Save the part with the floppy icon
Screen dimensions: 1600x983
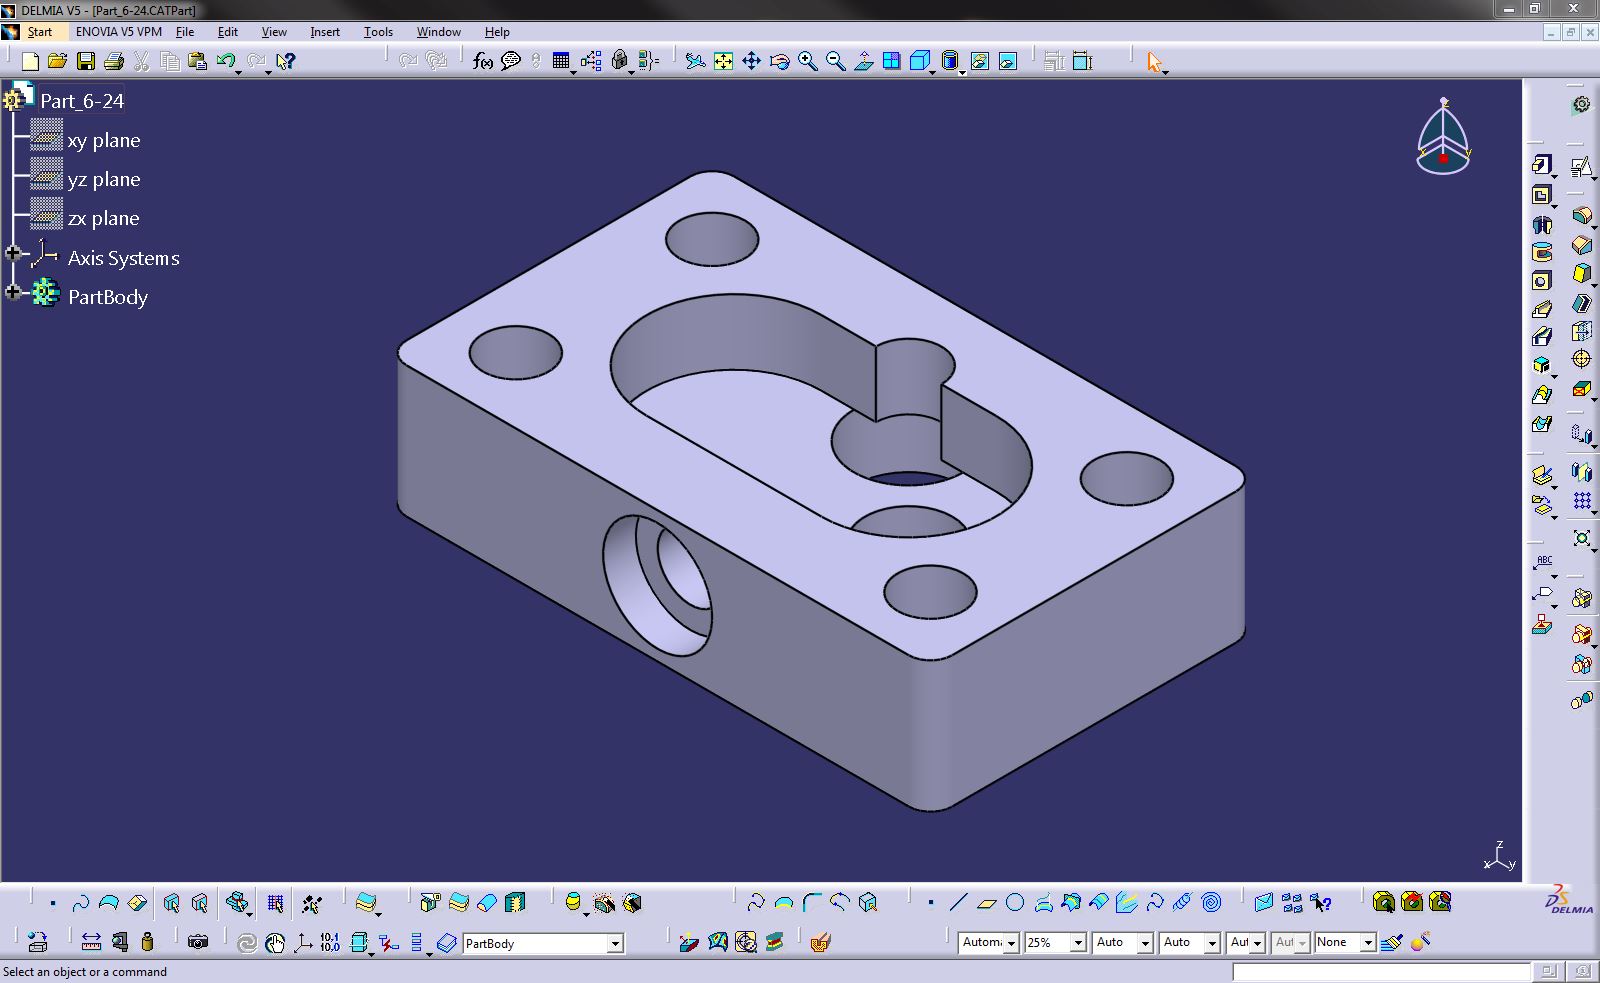point(86,61)
